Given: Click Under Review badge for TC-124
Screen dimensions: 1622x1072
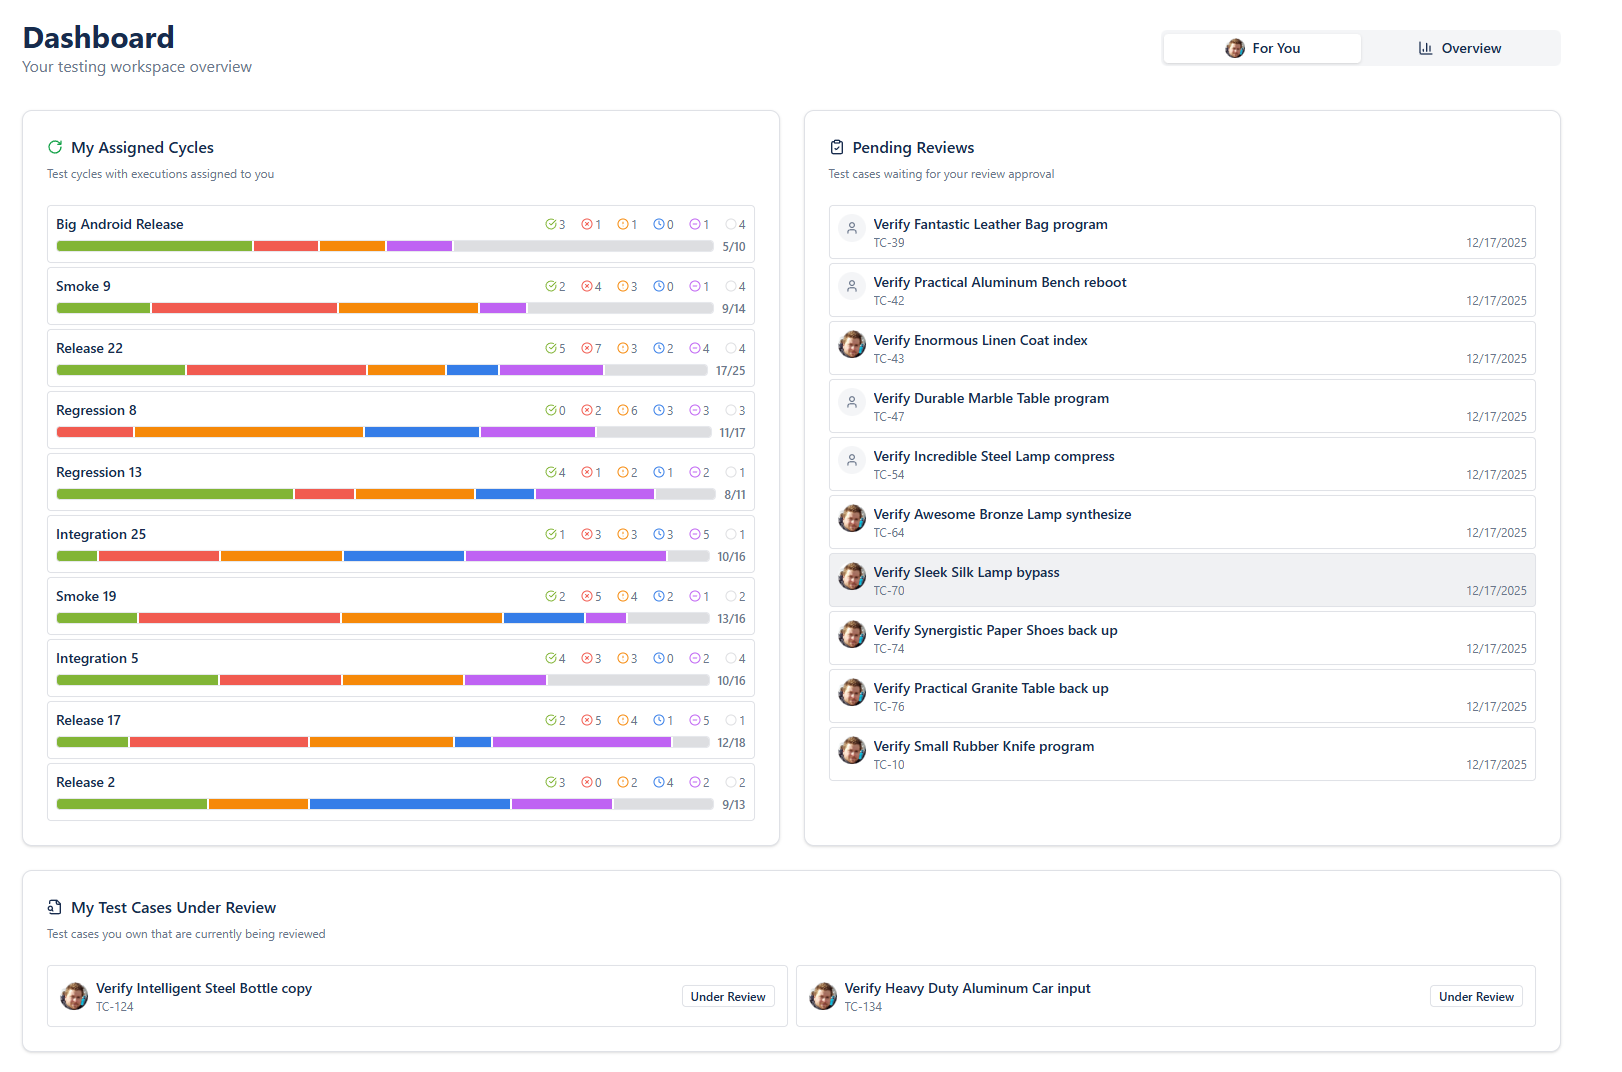Looking at the screenshot, I should tap(727, 997).
